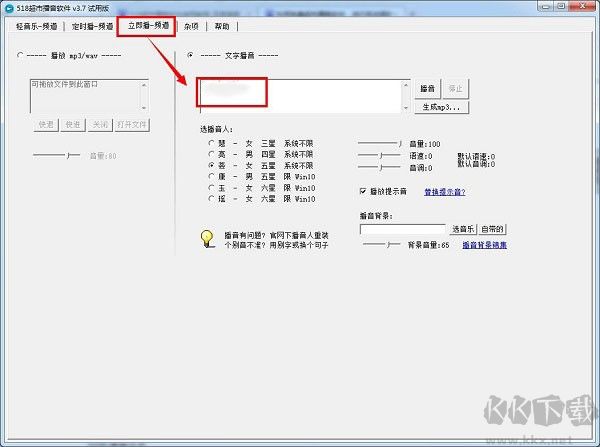
Task: Select the 文字播音 radio option
Action: point(190,55)
